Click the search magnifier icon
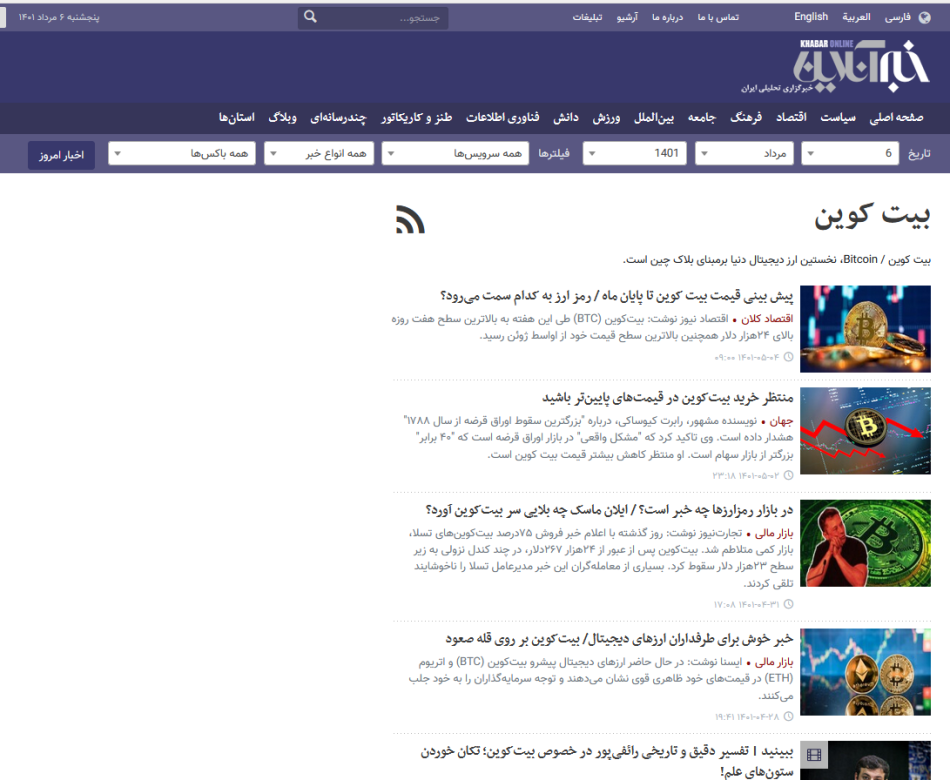This screenshot has width=950, height=780. [311, 16]
